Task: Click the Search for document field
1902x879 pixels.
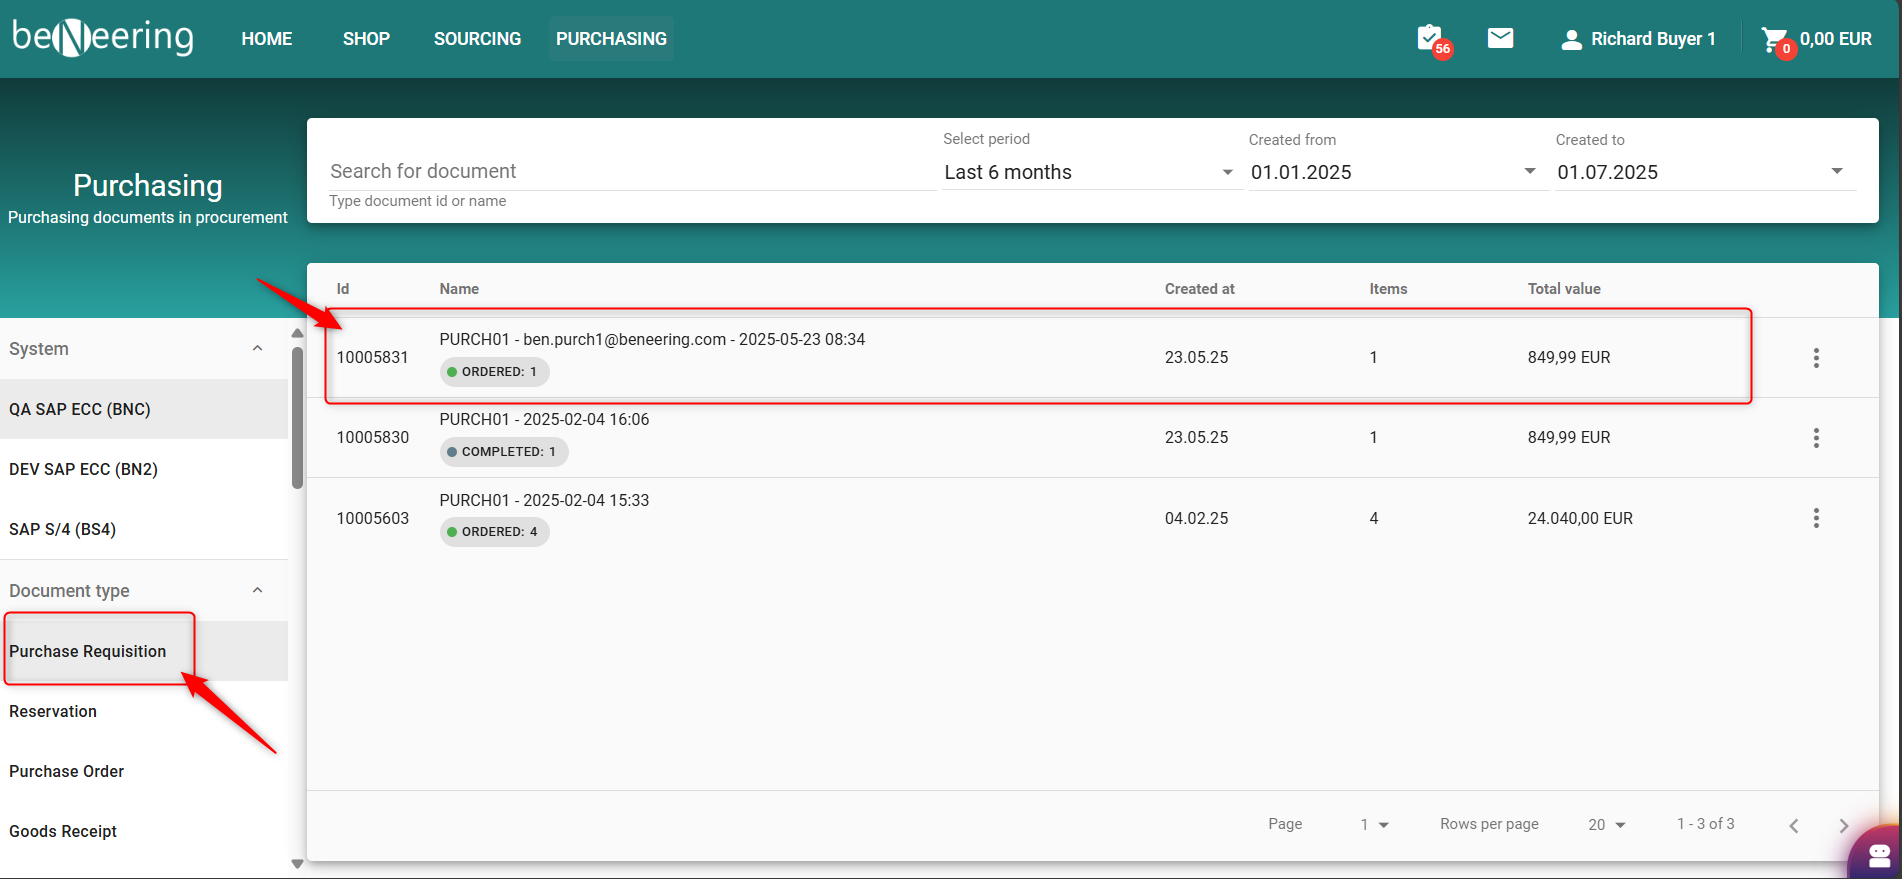Action: (630, 171)
